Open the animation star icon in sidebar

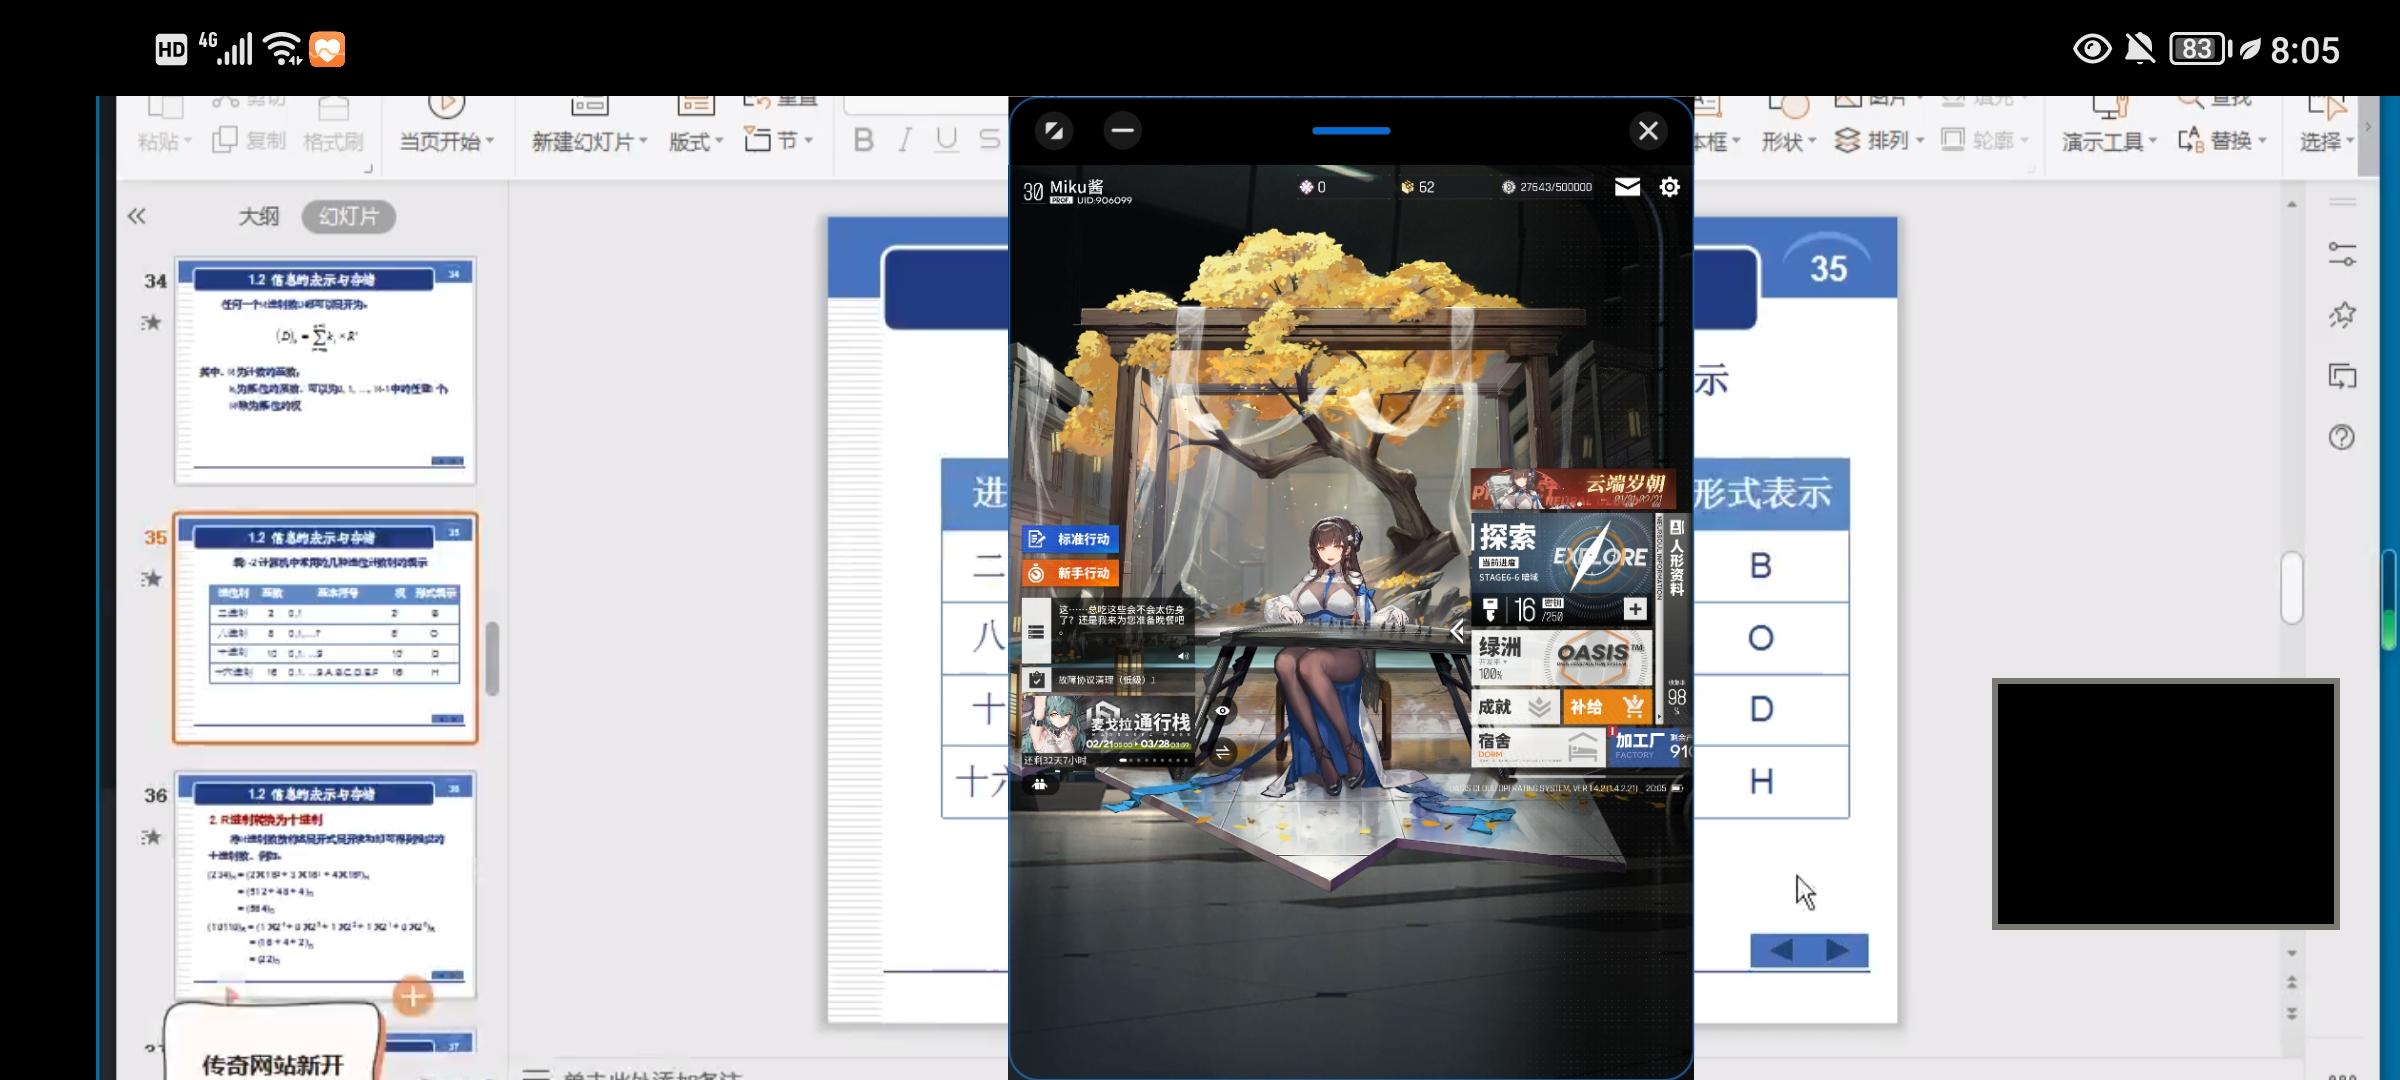pyautogui.click(x=2342, y=315)
